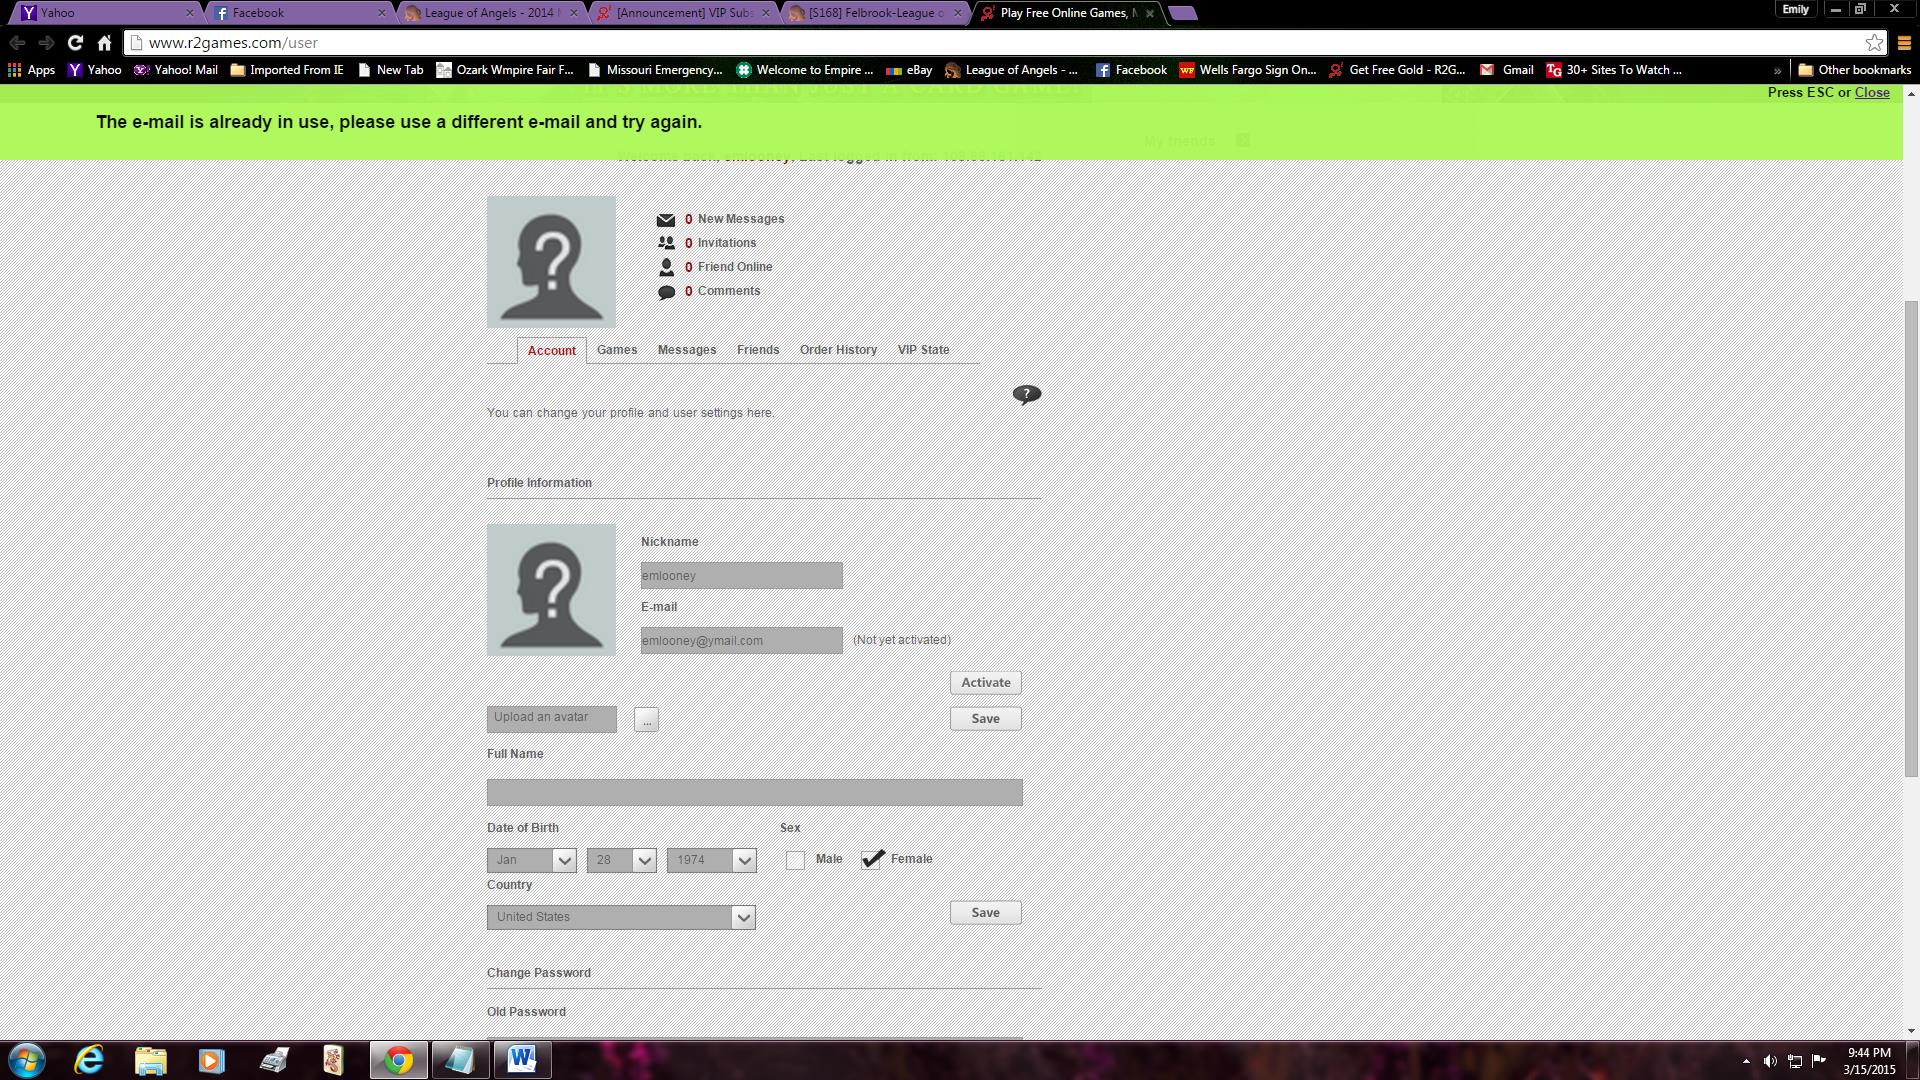
Task: Click the Comments speech bubble icon
Action: coord(666,292)
